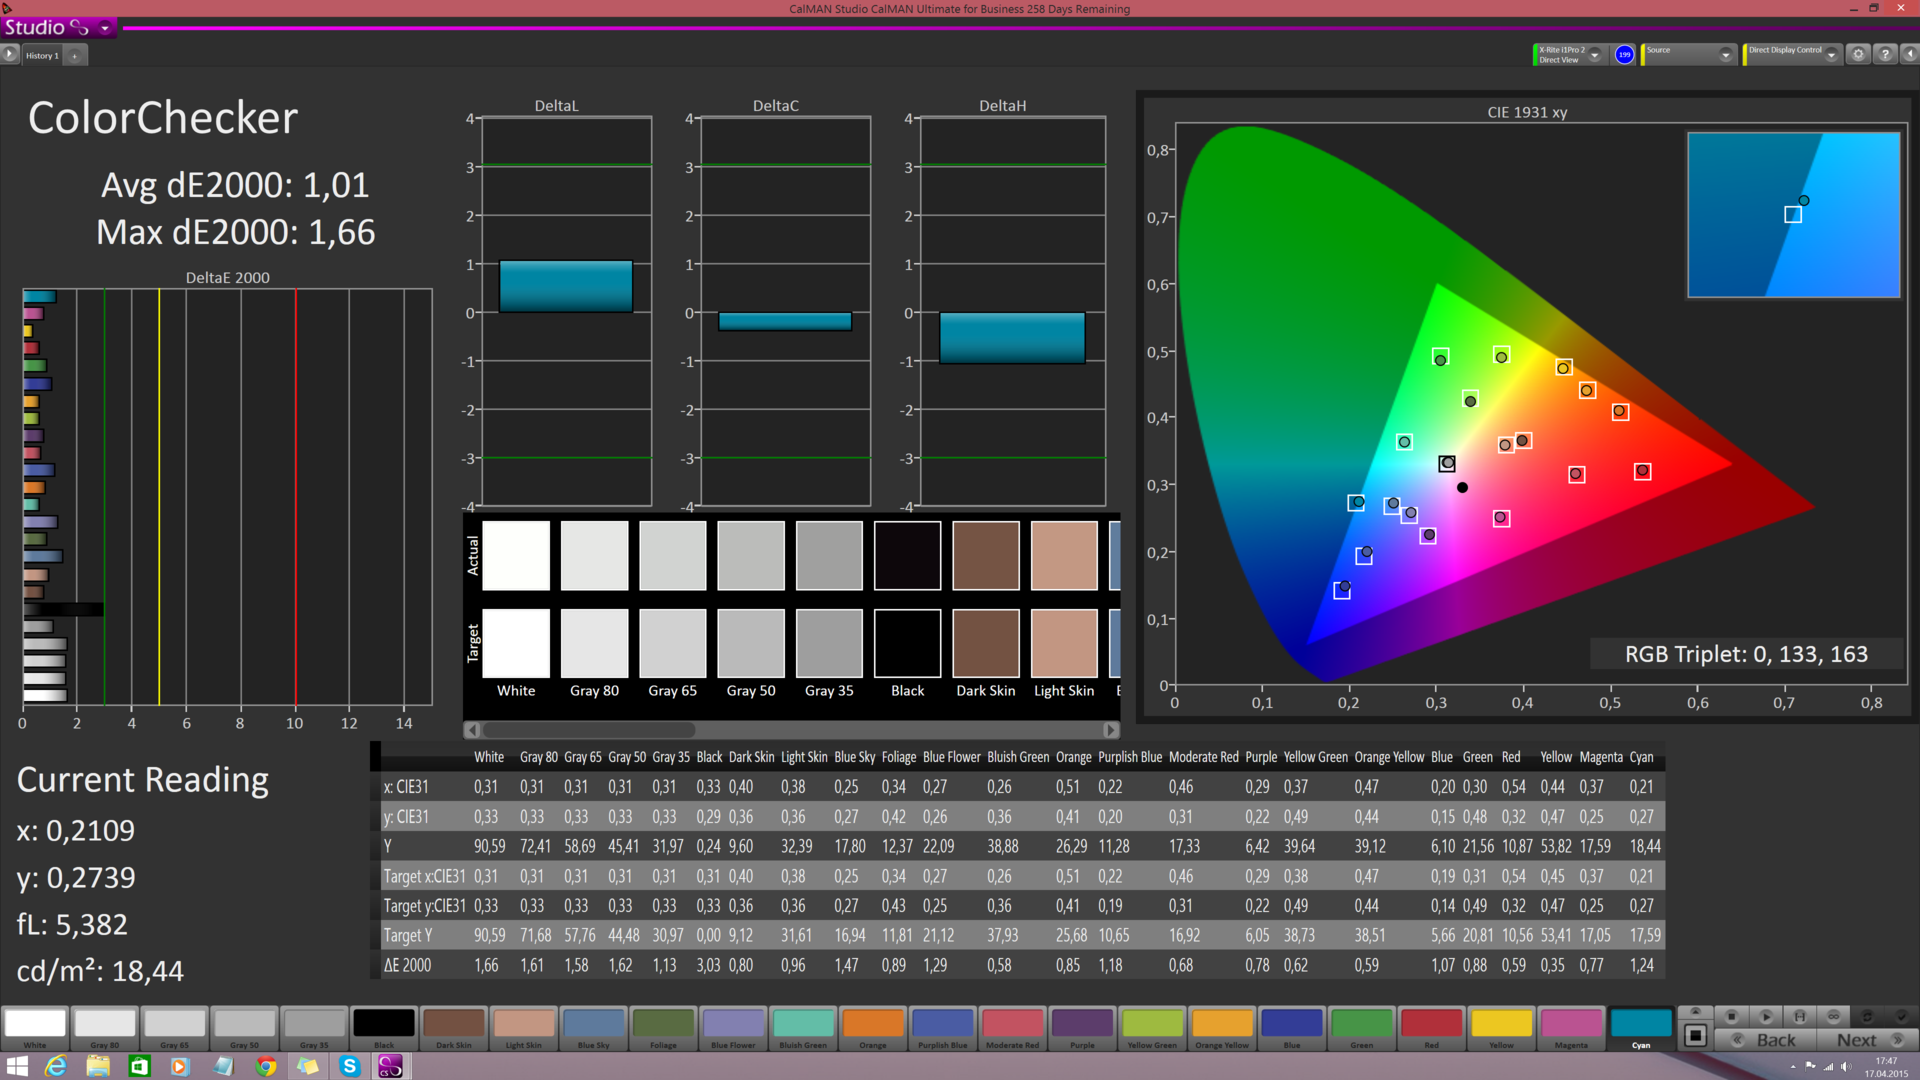Expand X-Rite i1Pro 2 meter dropdown

click(x=1595, y=55)
